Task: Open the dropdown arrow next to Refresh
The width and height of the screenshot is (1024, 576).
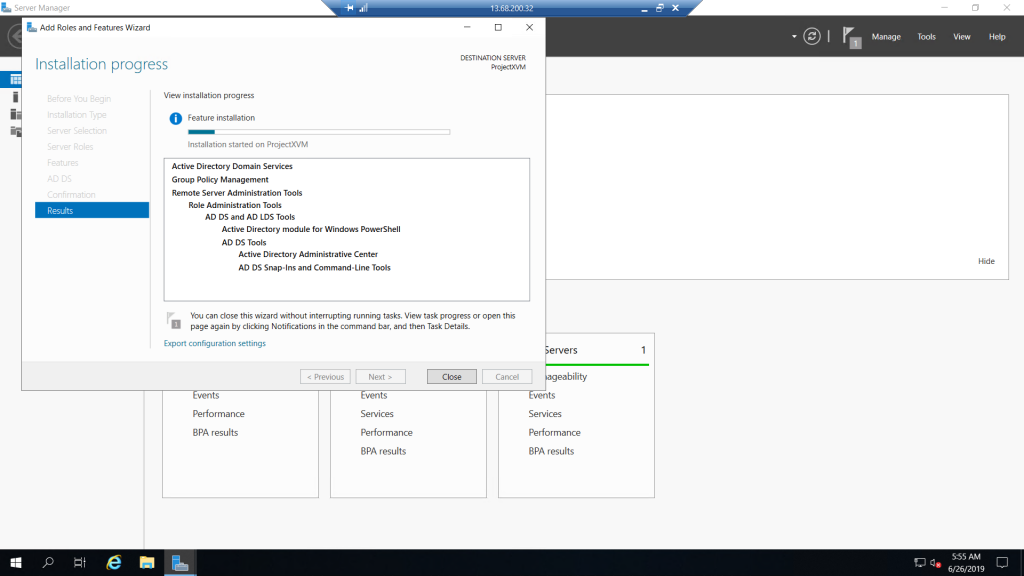Action: click(x=794, y=37)
